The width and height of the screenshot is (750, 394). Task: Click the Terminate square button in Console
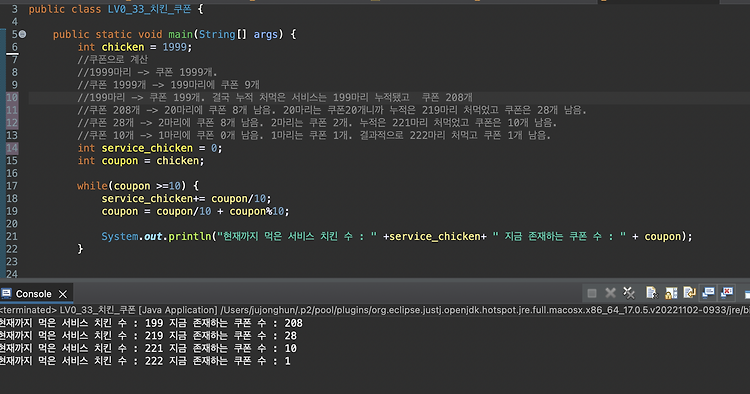coord(592,293)
